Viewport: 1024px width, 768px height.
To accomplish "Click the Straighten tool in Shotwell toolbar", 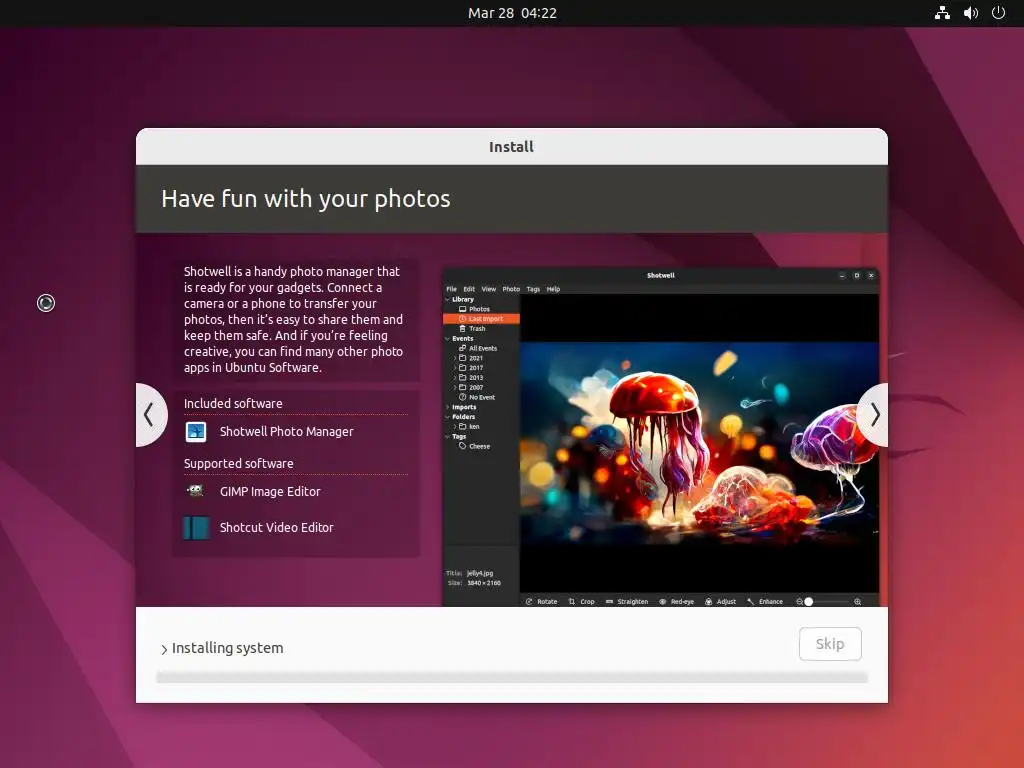I will click(626, 601).
